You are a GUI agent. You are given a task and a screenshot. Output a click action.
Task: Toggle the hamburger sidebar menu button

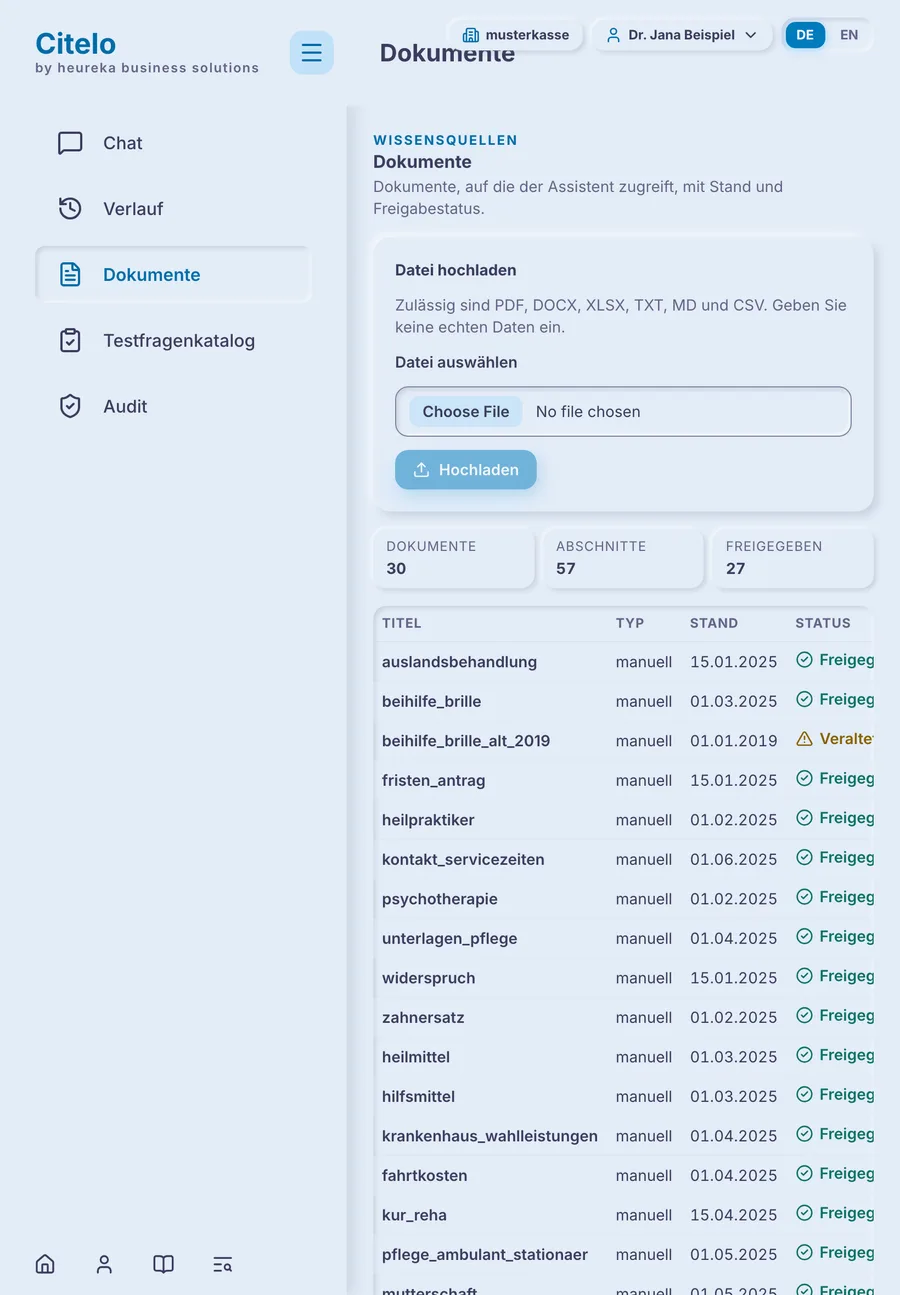tap(312, 52)
